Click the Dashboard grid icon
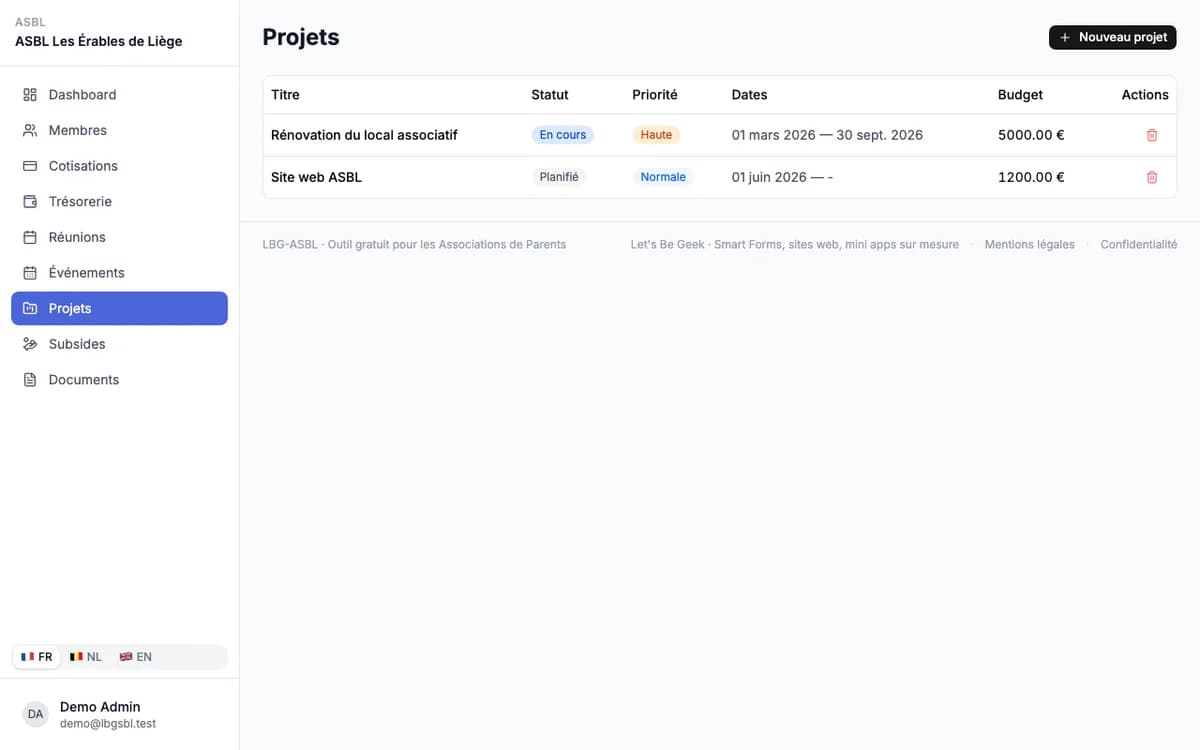The height and width of the screenshot is (750, 1200). pyautogui.click(x=30, y=95)
